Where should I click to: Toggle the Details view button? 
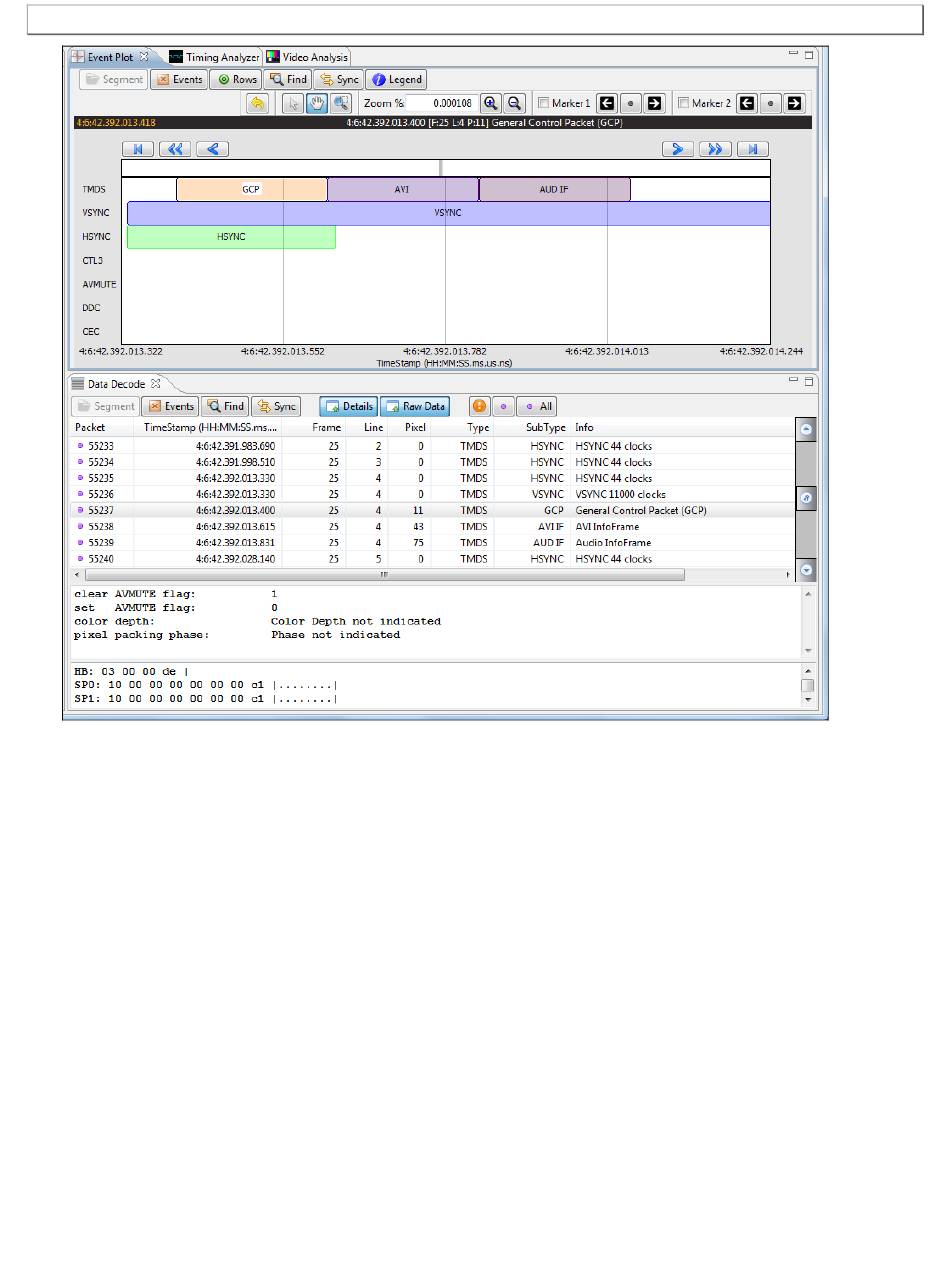tap(349, 406)
